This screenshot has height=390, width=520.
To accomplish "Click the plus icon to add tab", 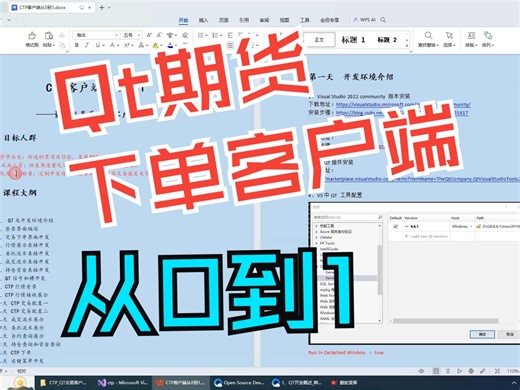I will point(102,7).
